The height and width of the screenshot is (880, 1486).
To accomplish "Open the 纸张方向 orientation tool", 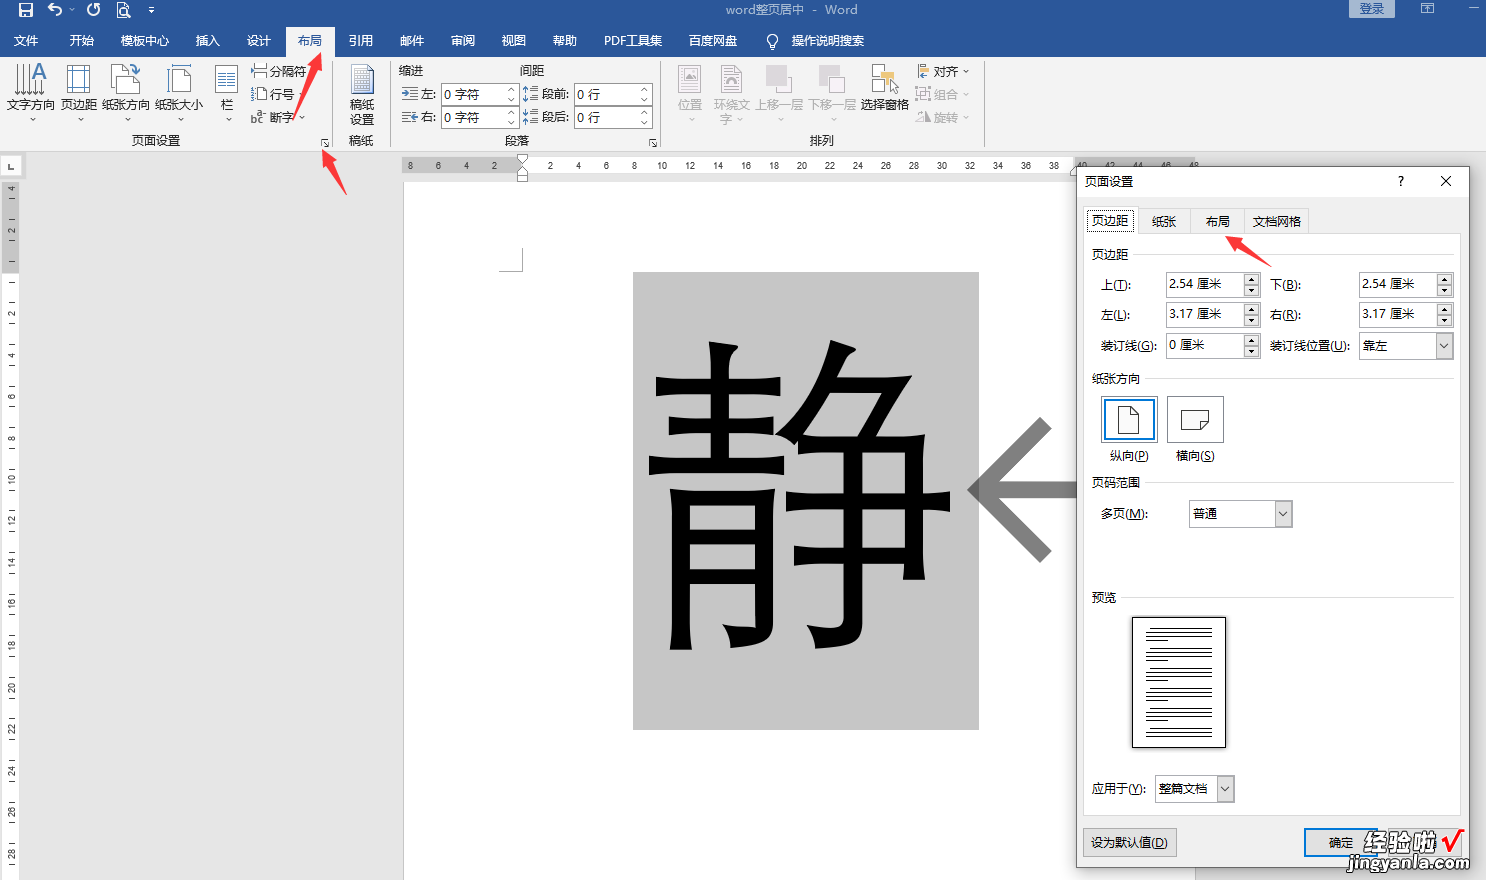I will tap(126, 93).
